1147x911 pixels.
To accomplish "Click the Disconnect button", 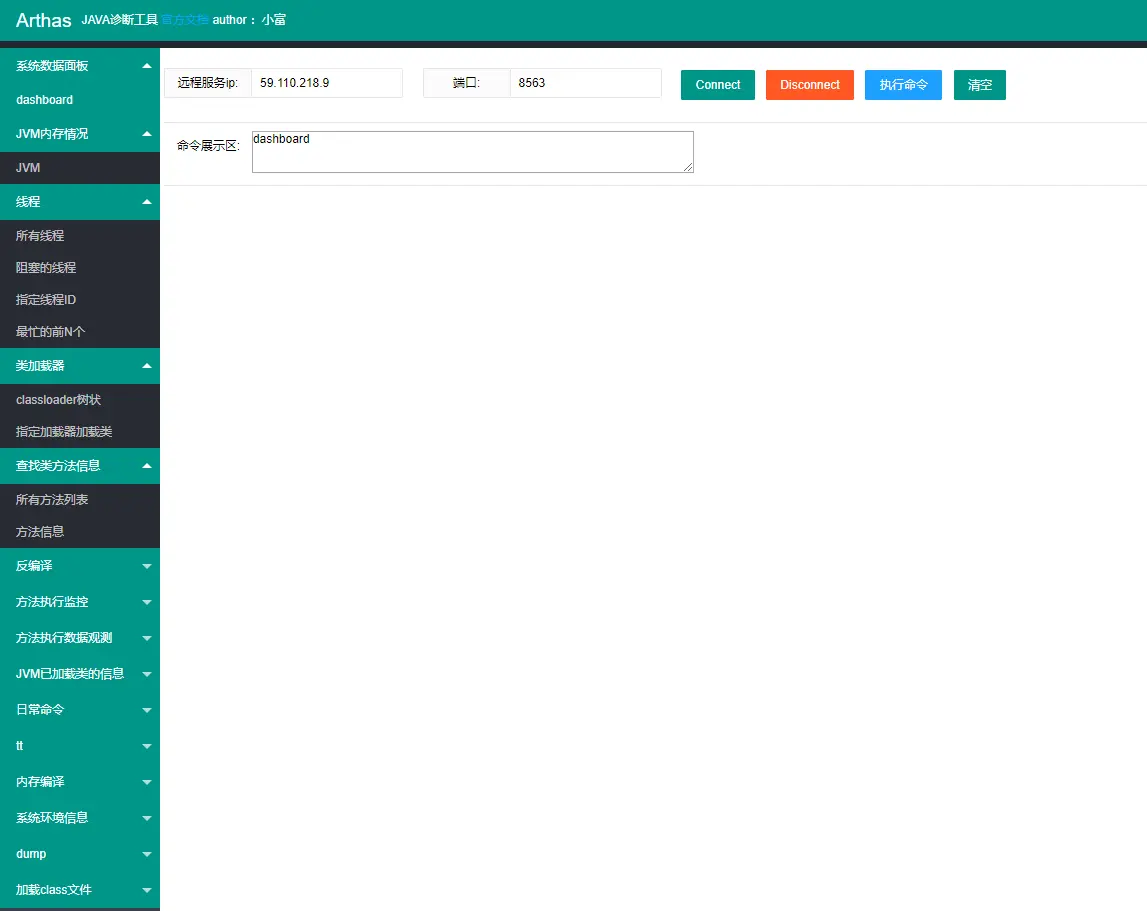I will point(810,85).
